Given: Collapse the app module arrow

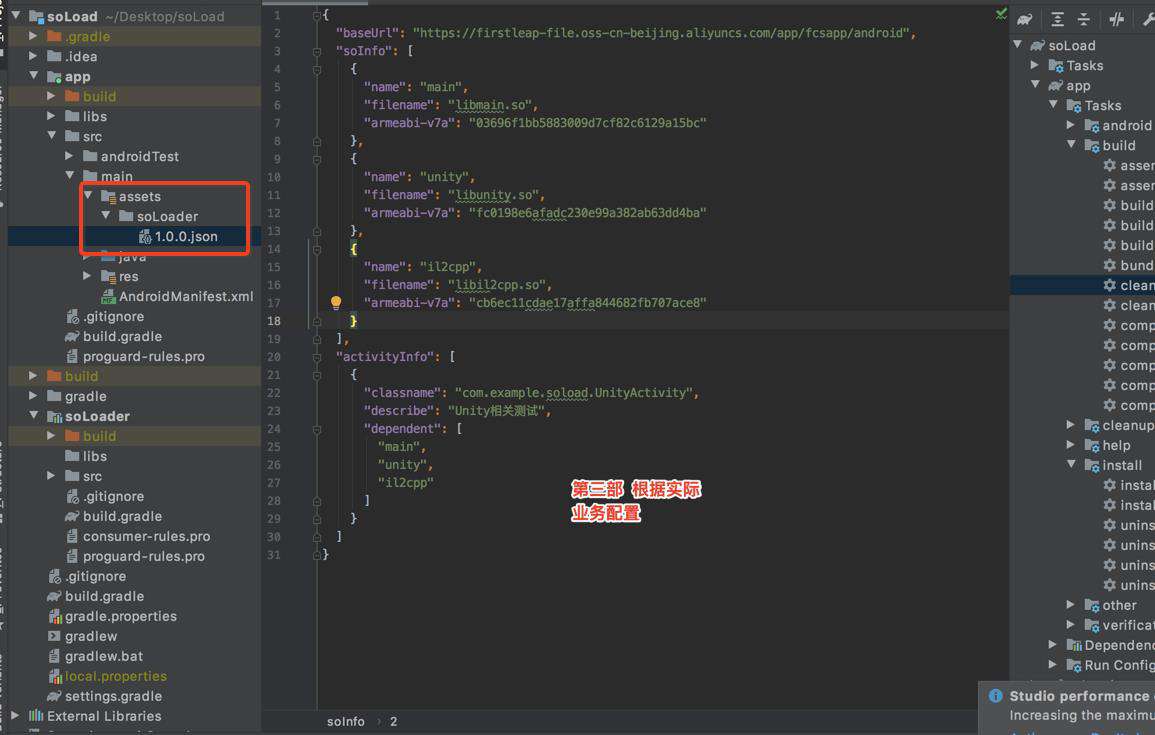Looking at the screenshot, I should pos(33,76).
